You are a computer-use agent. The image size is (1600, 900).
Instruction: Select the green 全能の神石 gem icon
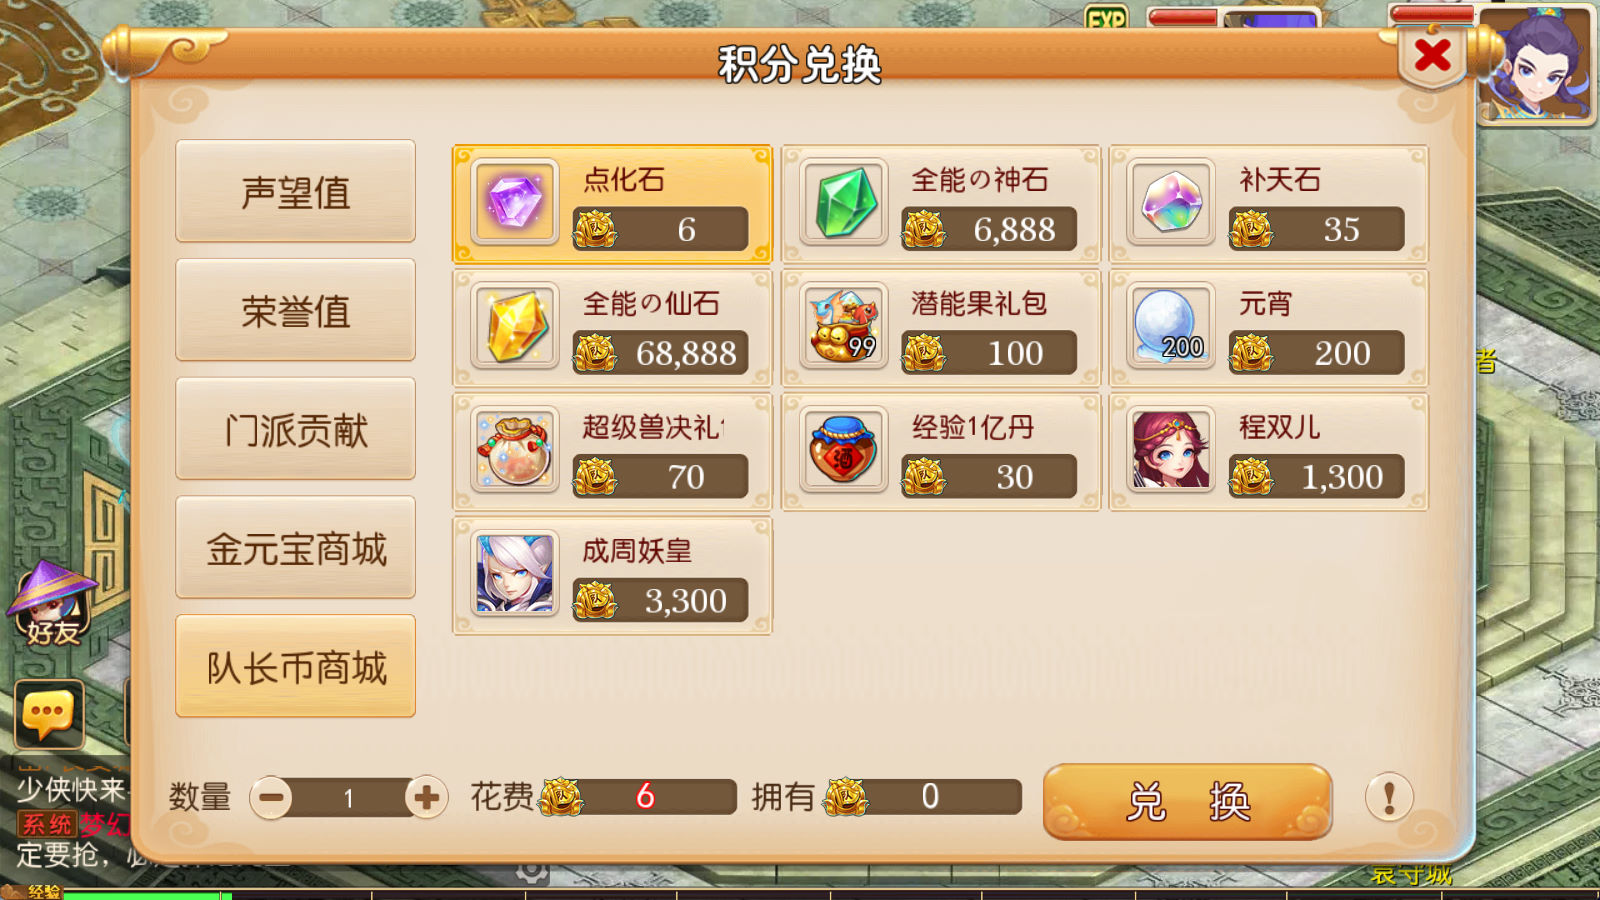coord(843,203)
